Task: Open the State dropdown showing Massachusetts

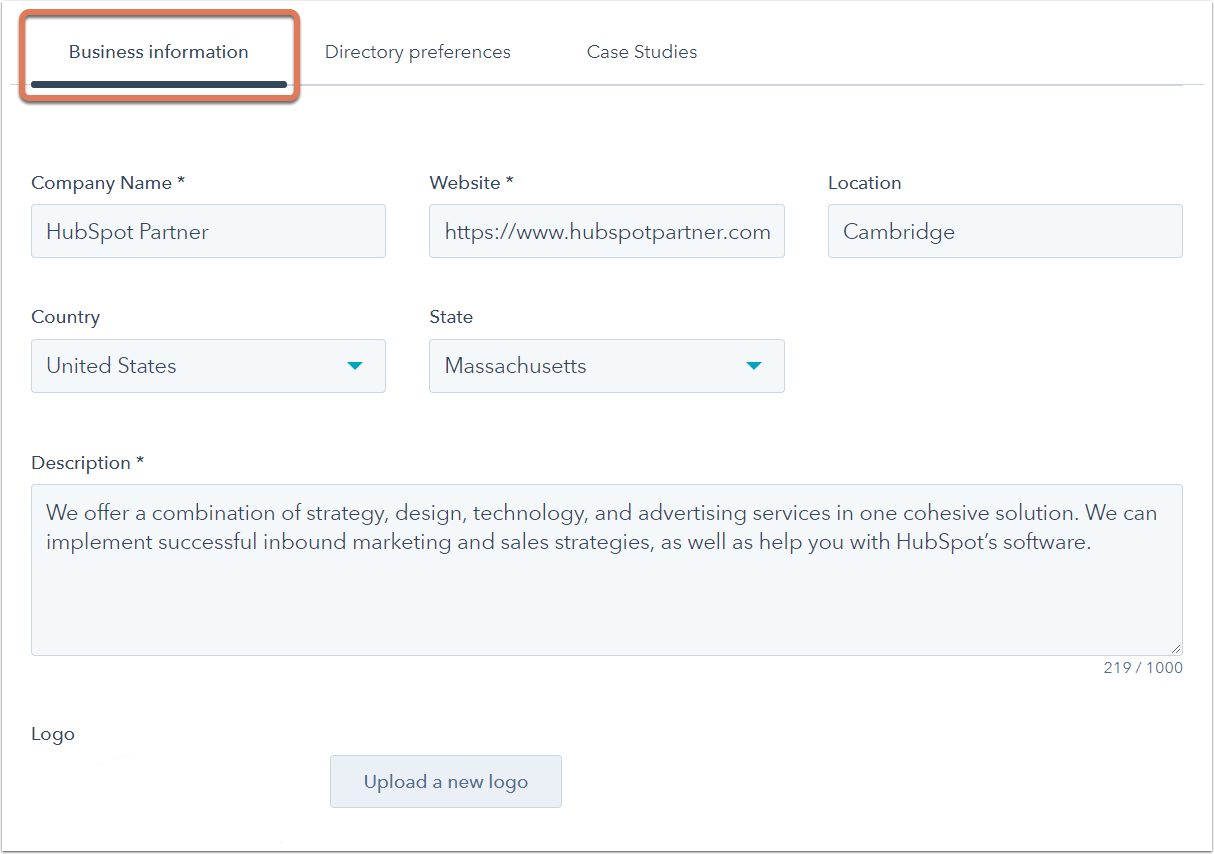Action: tap(607, 366)
